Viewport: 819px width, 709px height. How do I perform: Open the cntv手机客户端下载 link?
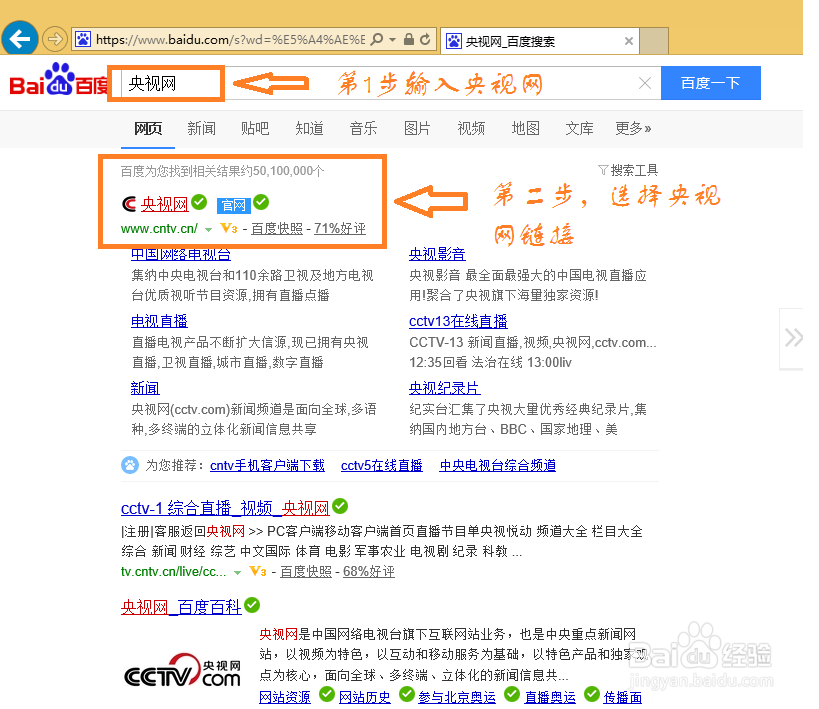coord(267,466)
